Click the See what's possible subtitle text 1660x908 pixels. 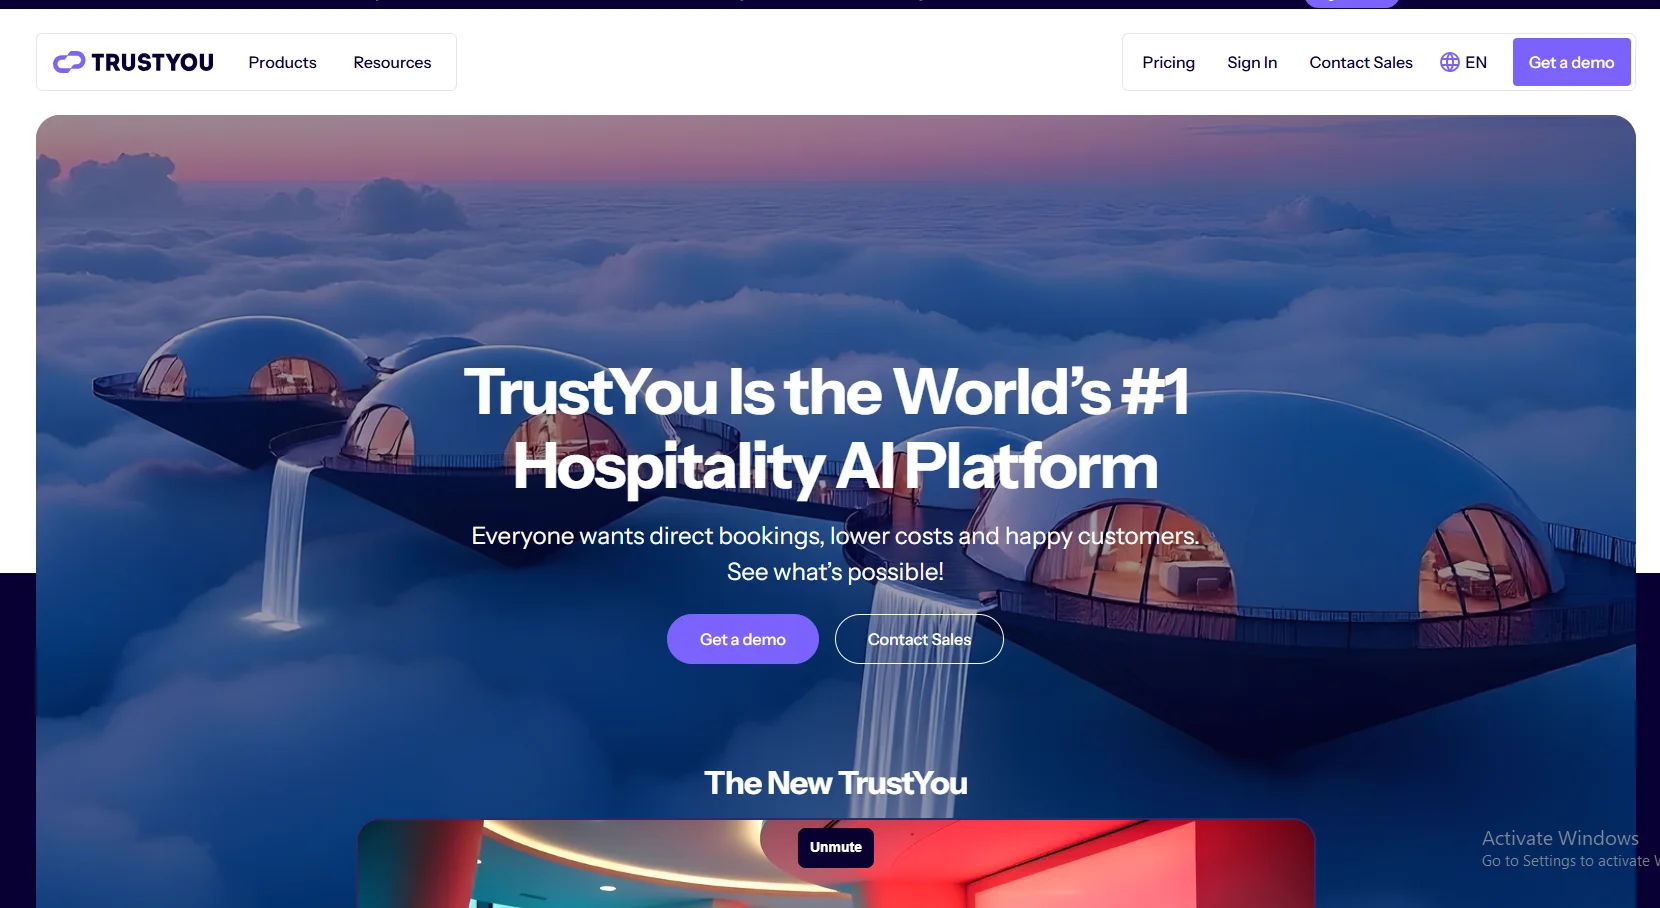(836, 572)
